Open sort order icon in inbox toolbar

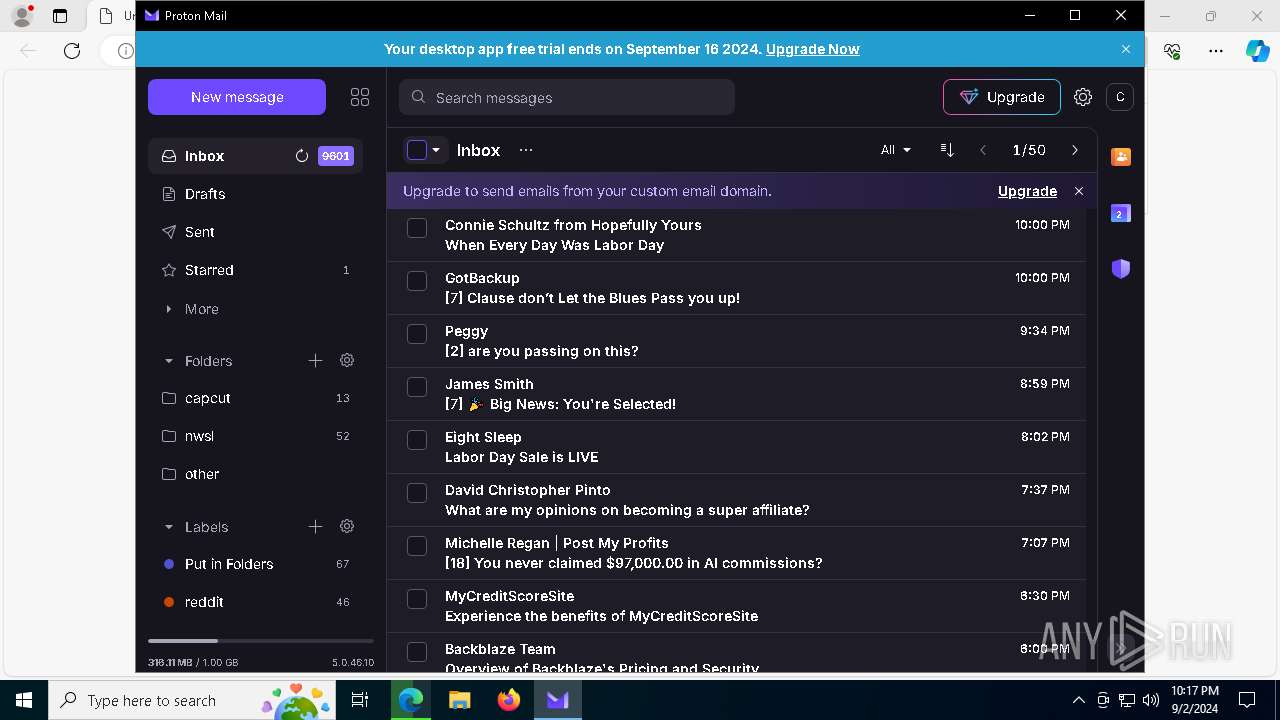click(x=947, y=150)
